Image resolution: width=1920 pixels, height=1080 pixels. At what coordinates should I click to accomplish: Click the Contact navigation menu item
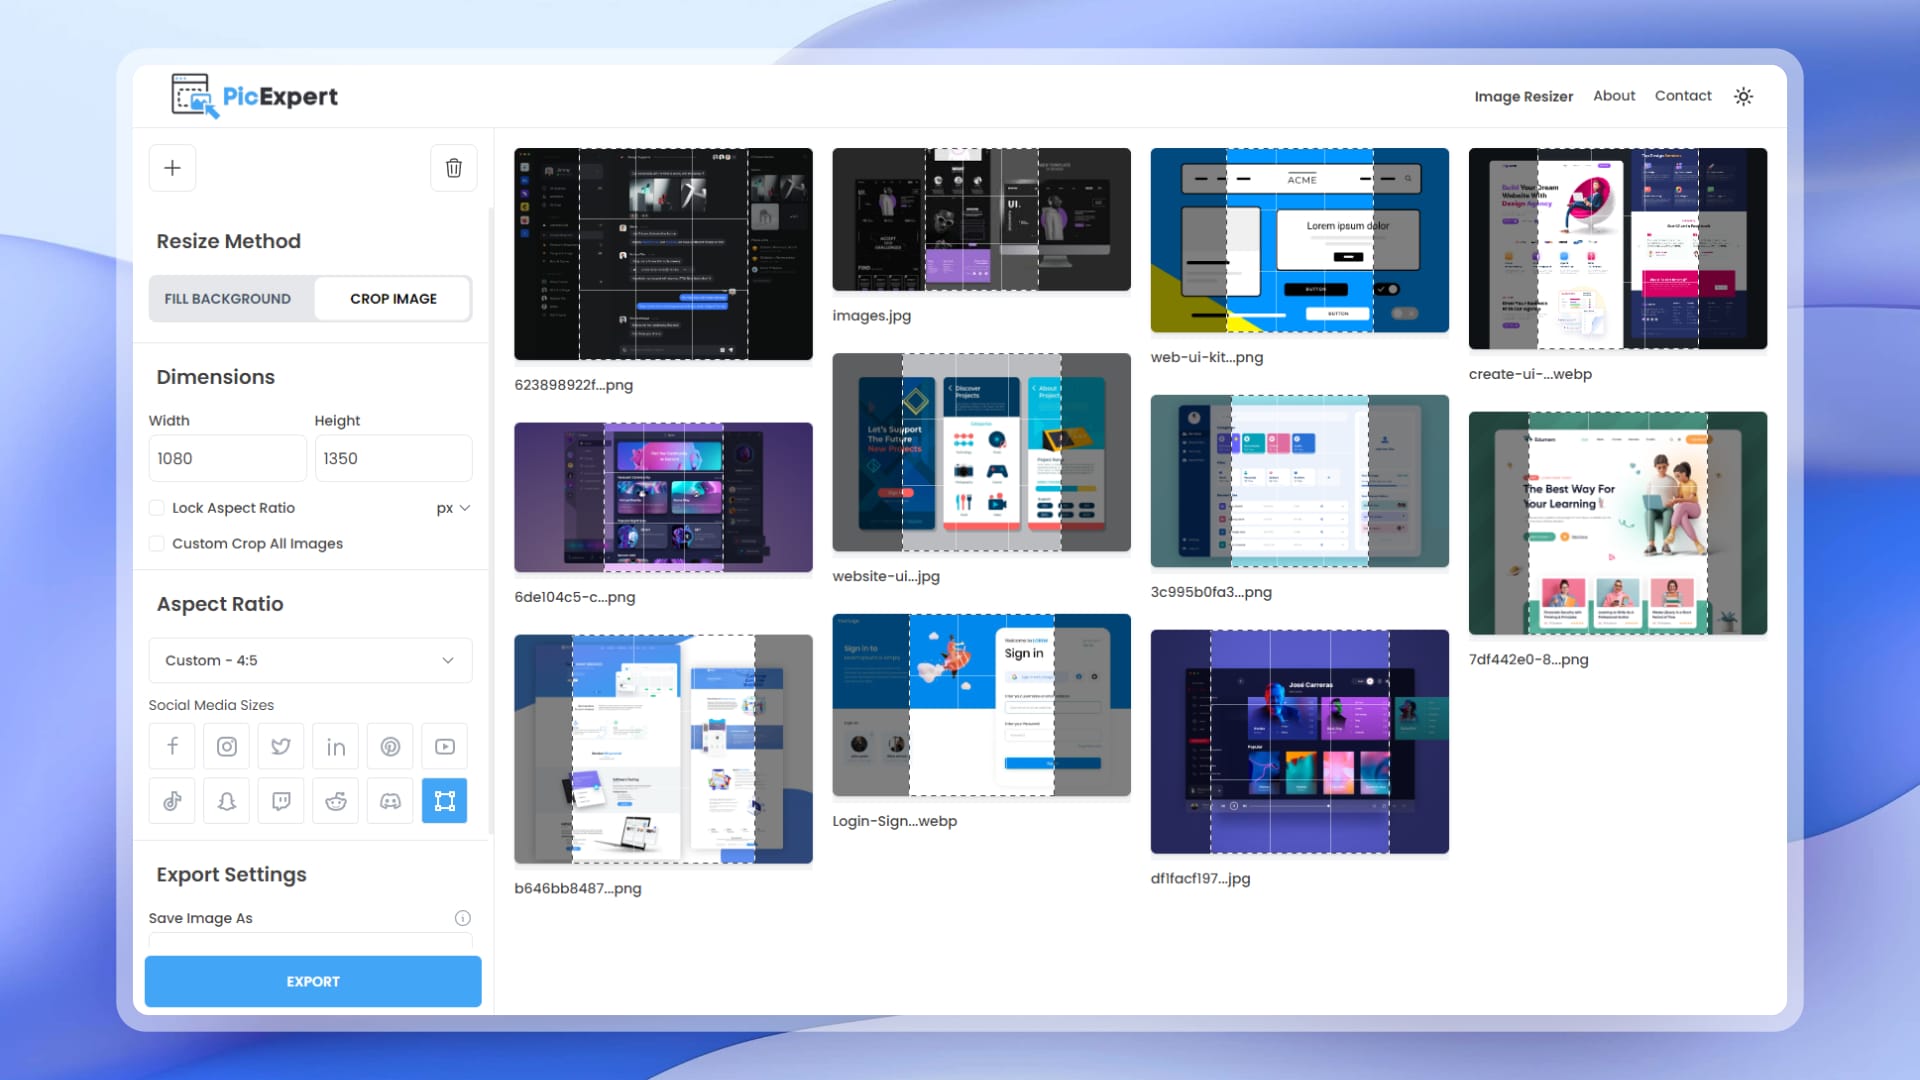[1683, 95]
